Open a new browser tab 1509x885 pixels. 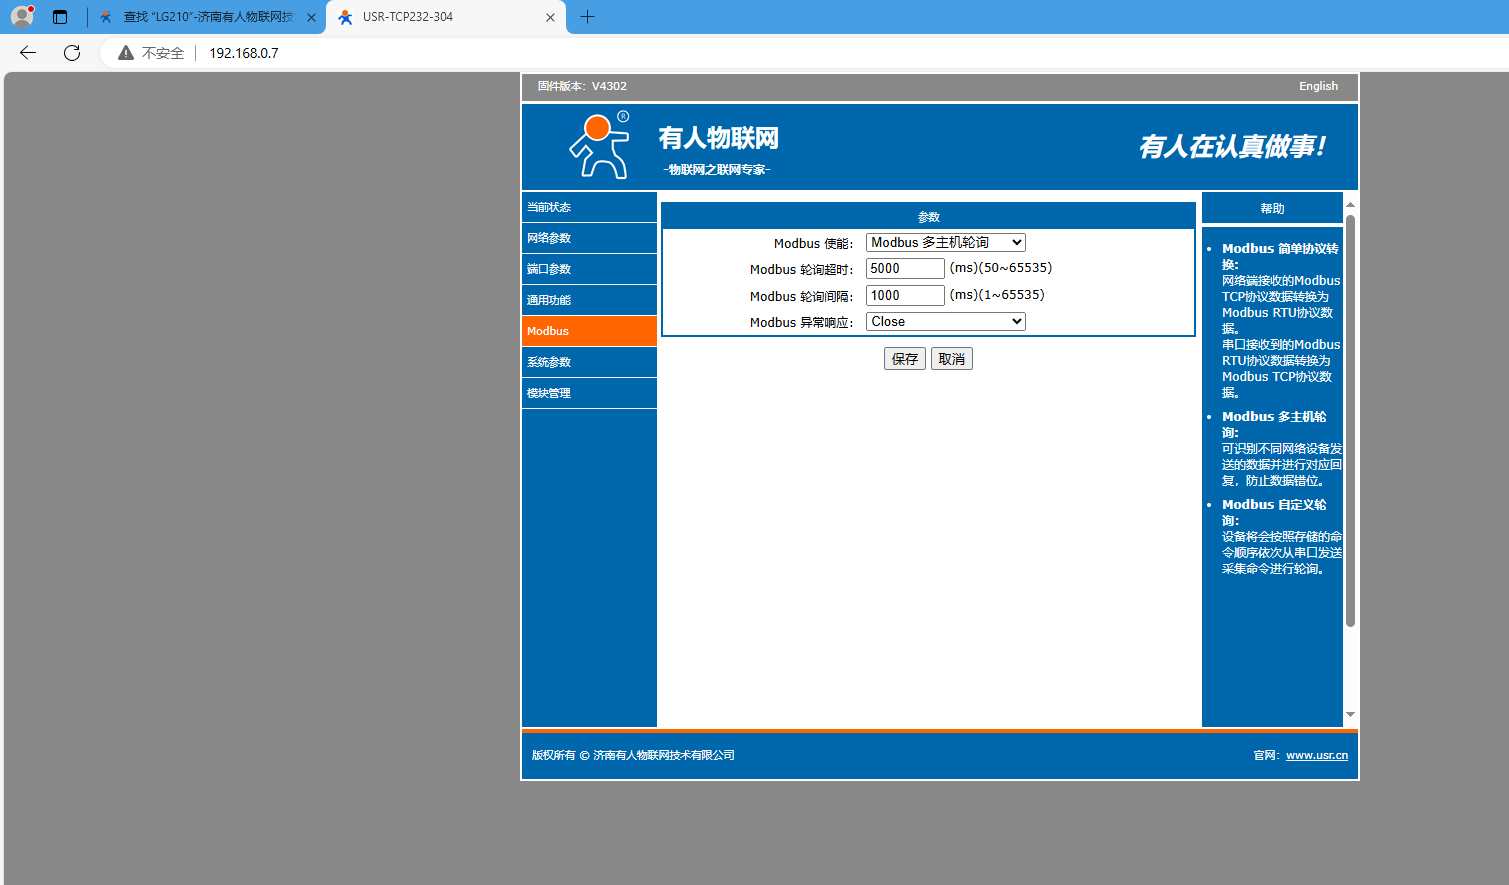click(588, 17)
